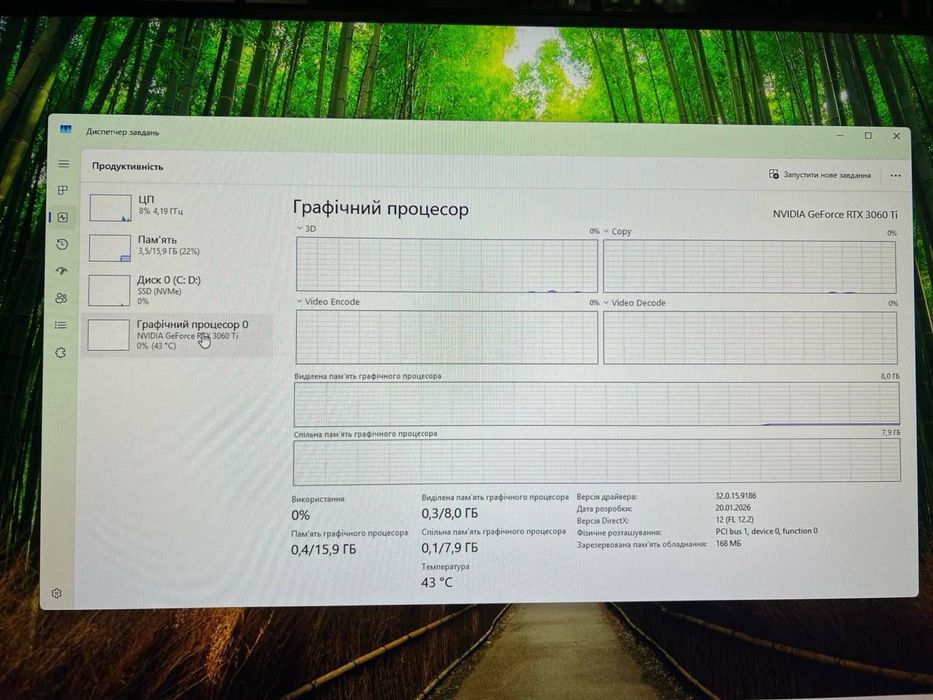
Task: Open the Processes page icon
Action: click(x=62, y=190)
